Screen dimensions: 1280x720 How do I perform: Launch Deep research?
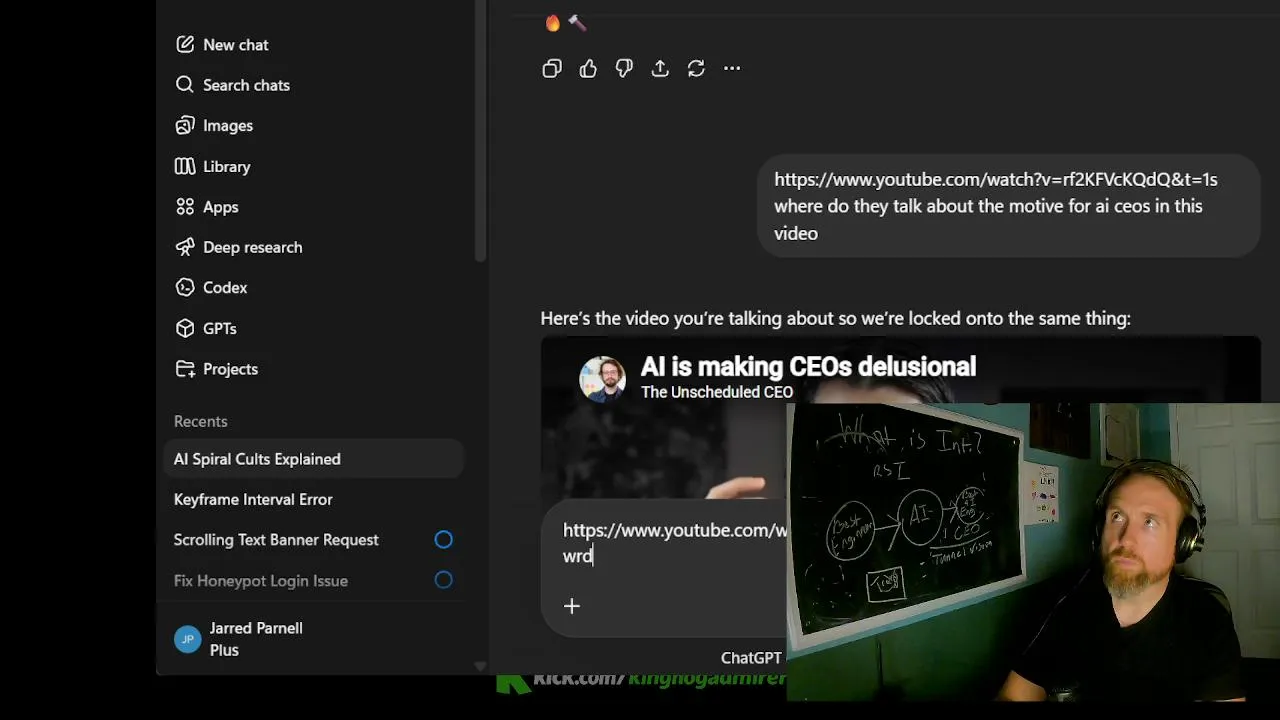(314, 247)
